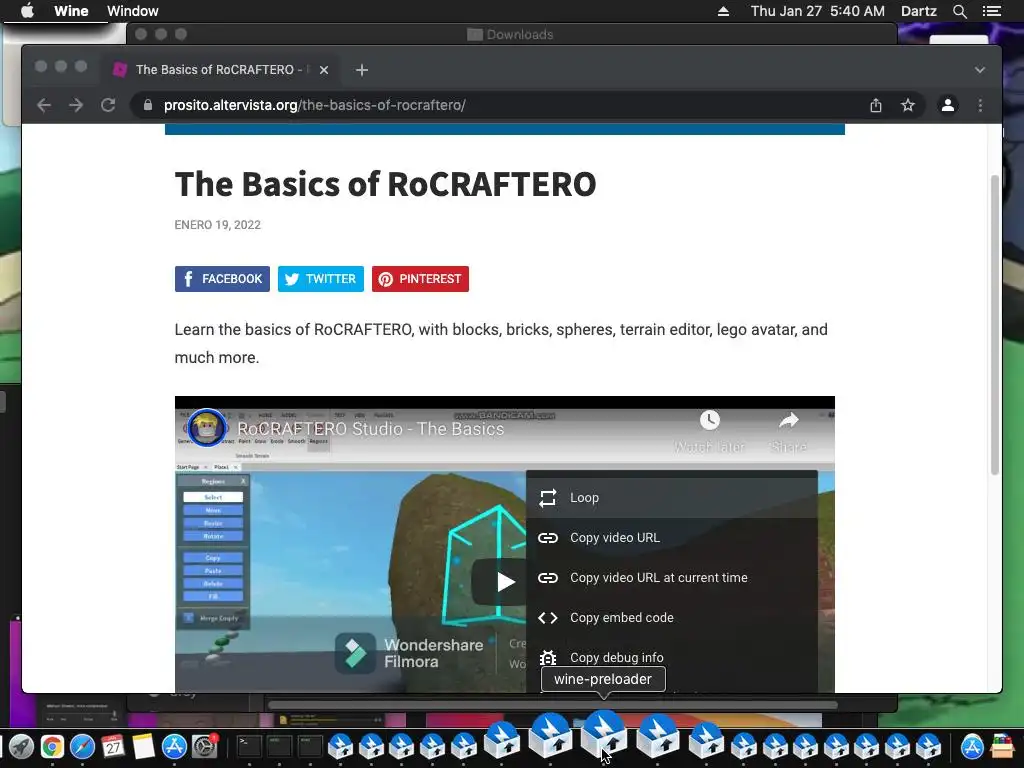Open the Wine application menu
The height and width of the screenshot is (768, 1024).
coord(71,11)
